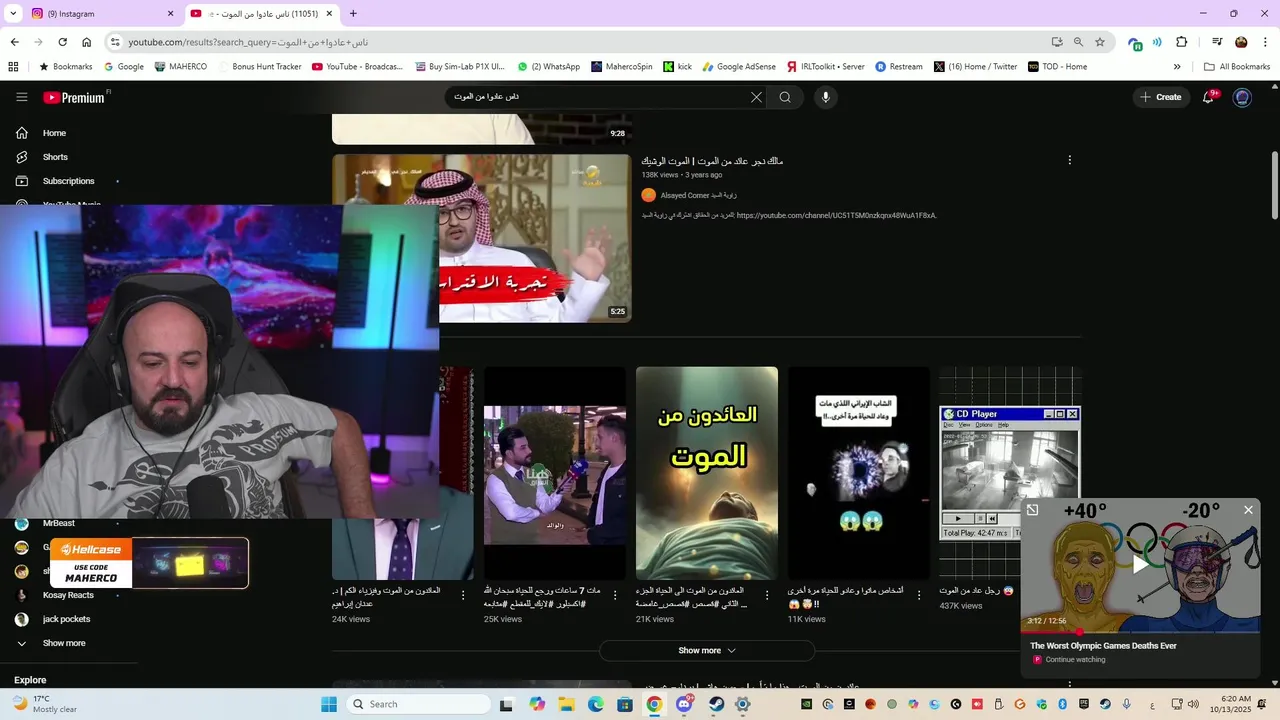The width and height of the screenshot is (1280, 720).
Task: Open Subscriptions in sidebar
Action: (x=68, y=181)
